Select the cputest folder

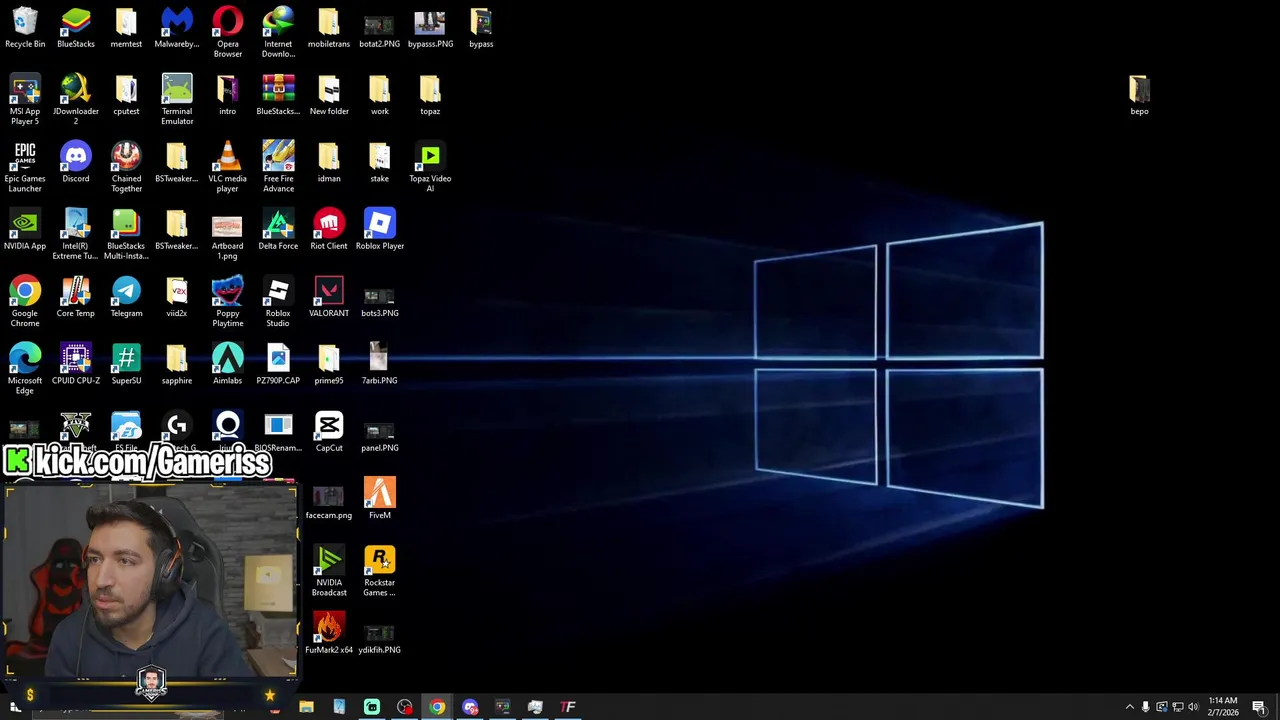126,95
